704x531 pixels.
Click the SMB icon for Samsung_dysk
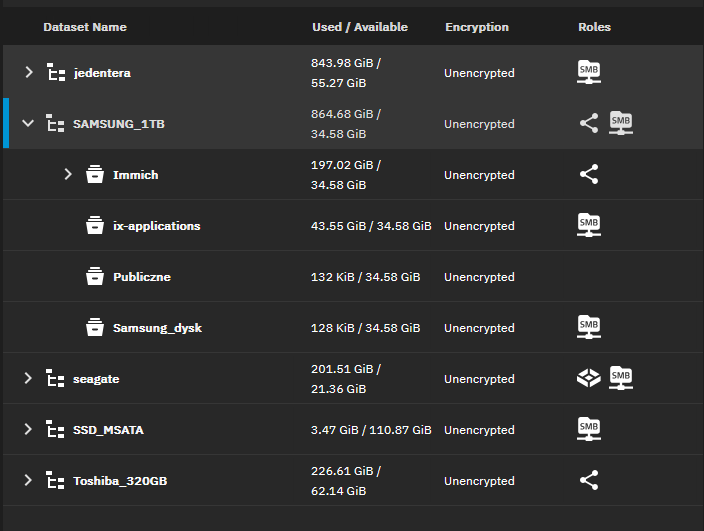click(x=589, y=328)
